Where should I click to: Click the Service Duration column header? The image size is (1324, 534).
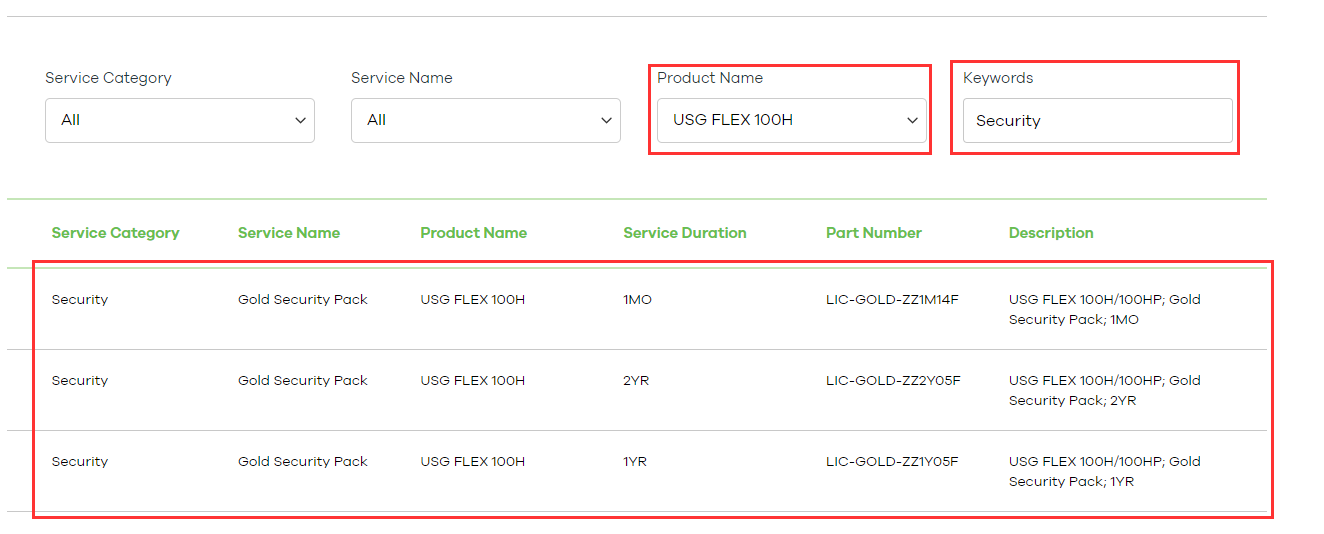click(684, 233)
